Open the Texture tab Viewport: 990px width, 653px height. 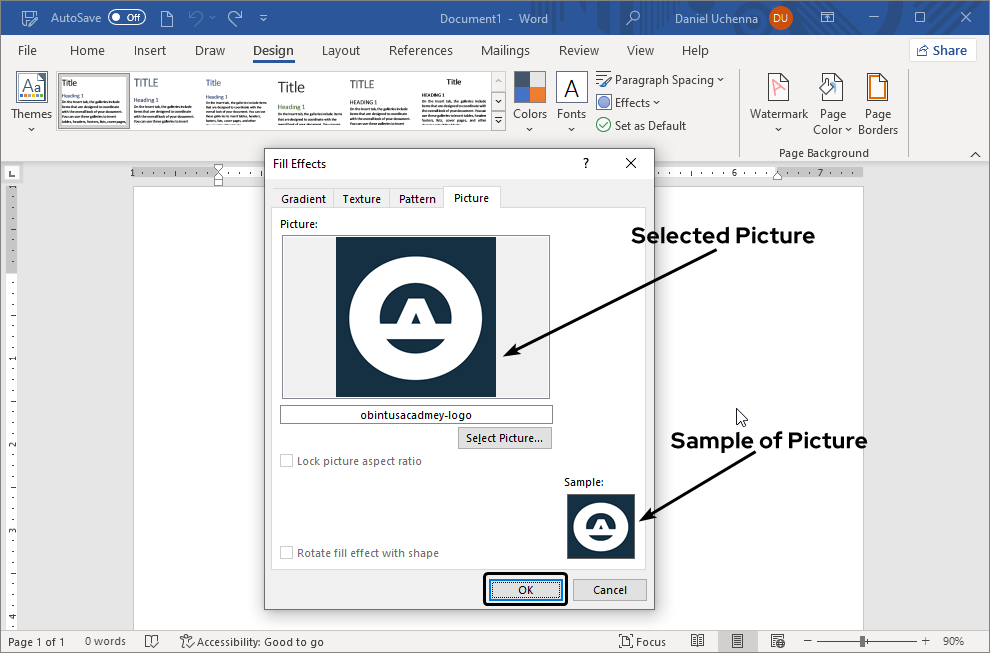361,199
